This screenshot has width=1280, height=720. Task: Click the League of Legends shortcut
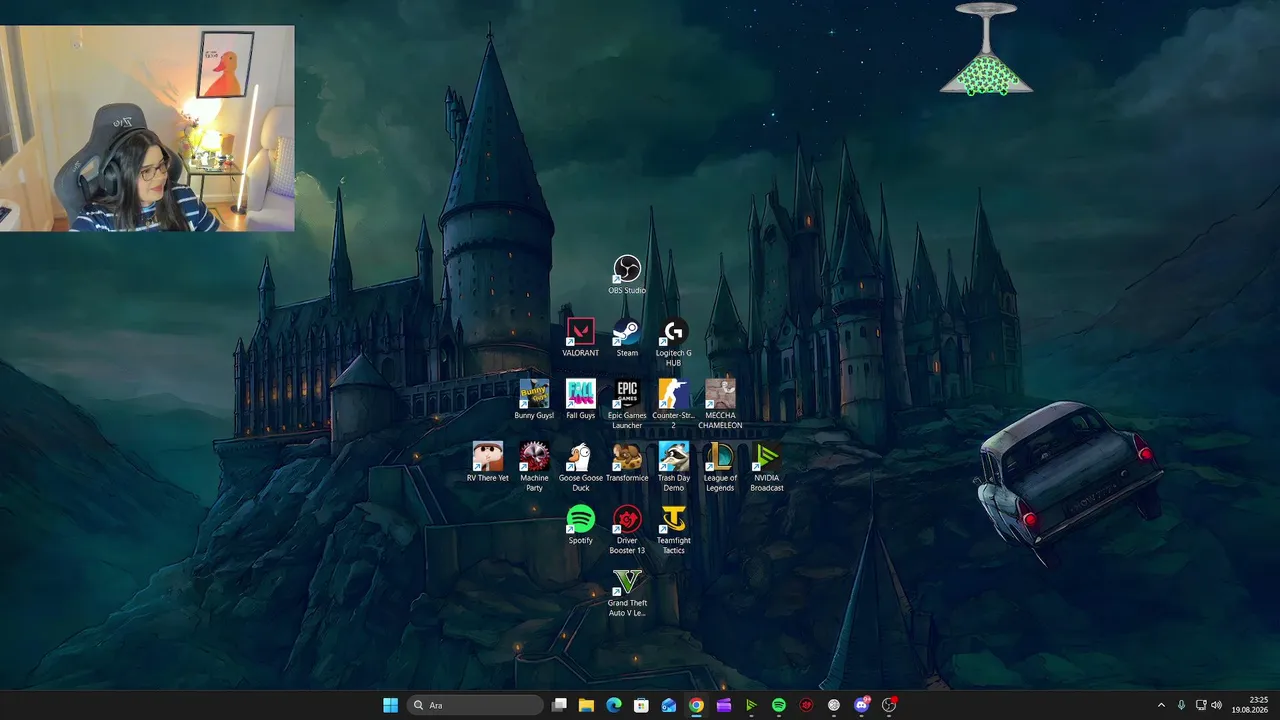point(720,467)
